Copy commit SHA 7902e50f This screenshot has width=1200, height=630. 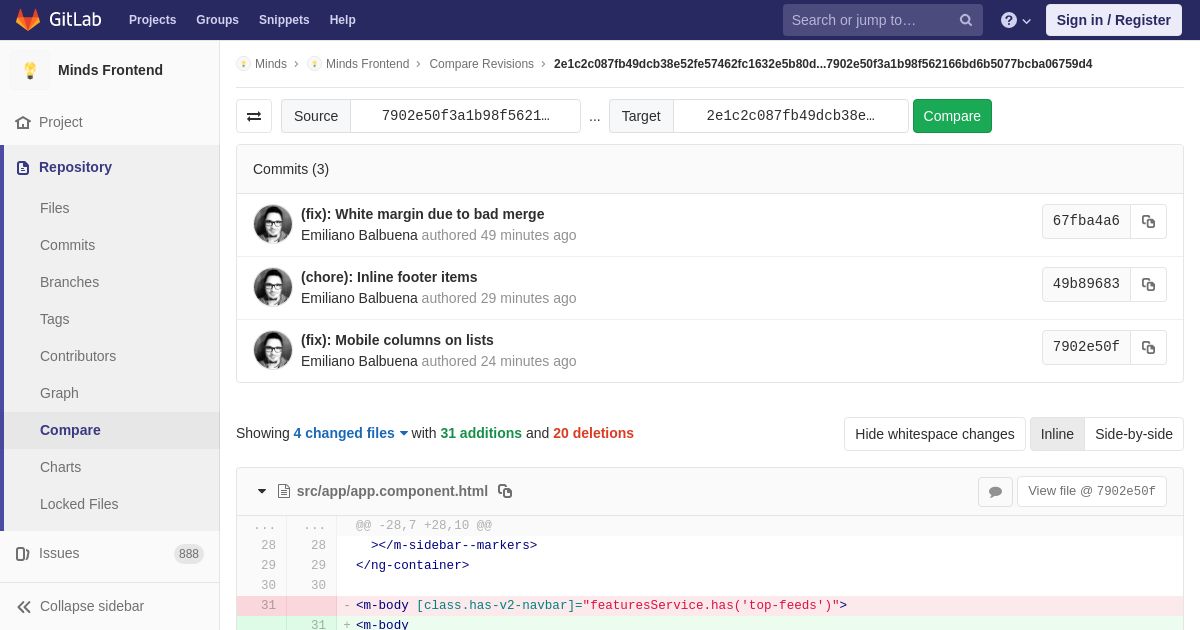[1148, 347]
